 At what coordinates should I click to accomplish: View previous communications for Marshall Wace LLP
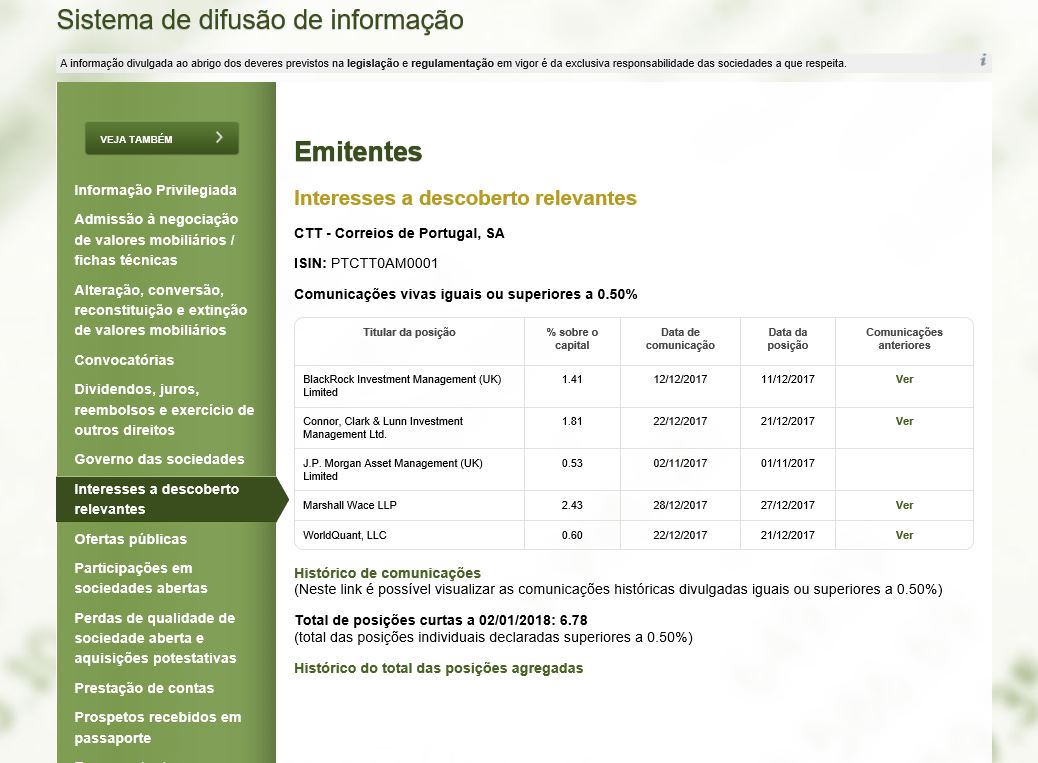point(904,505)
